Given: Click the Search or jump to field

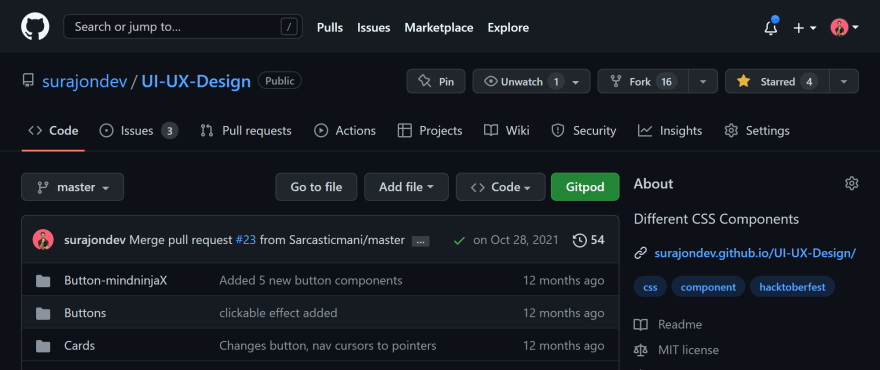Looking at the screenshot, I should tap(182, 26).
